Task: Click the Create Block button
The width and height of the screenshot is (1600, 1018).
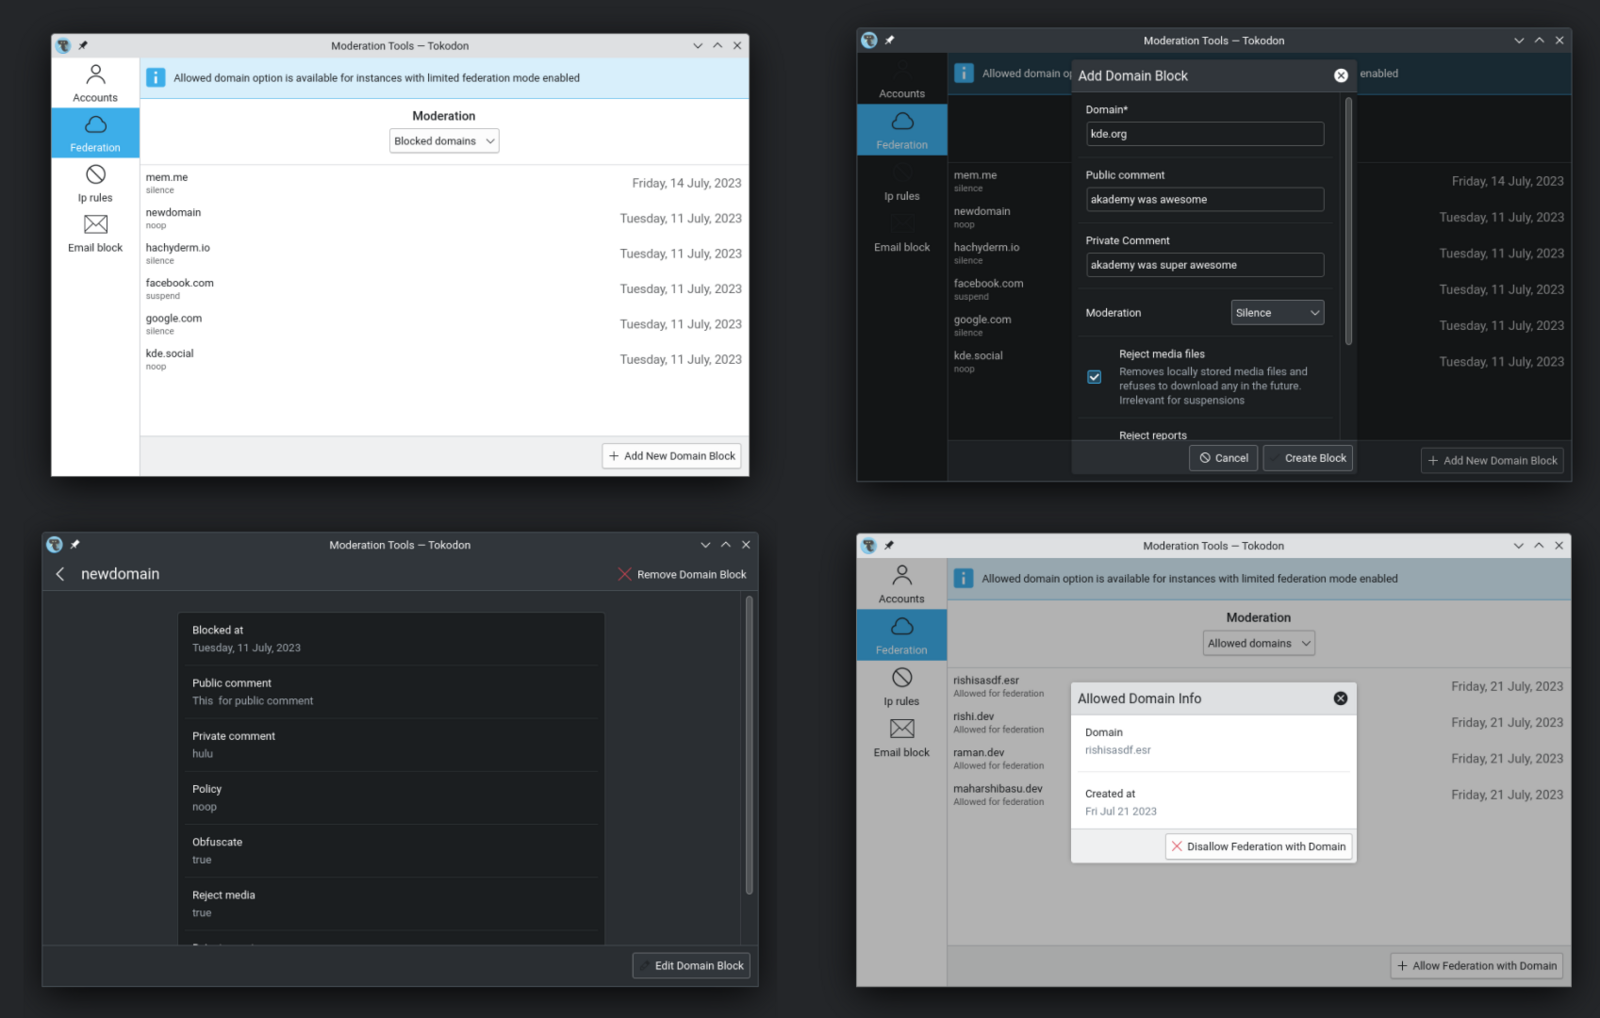Action: pyautogui.click(x=1308, y=458)
